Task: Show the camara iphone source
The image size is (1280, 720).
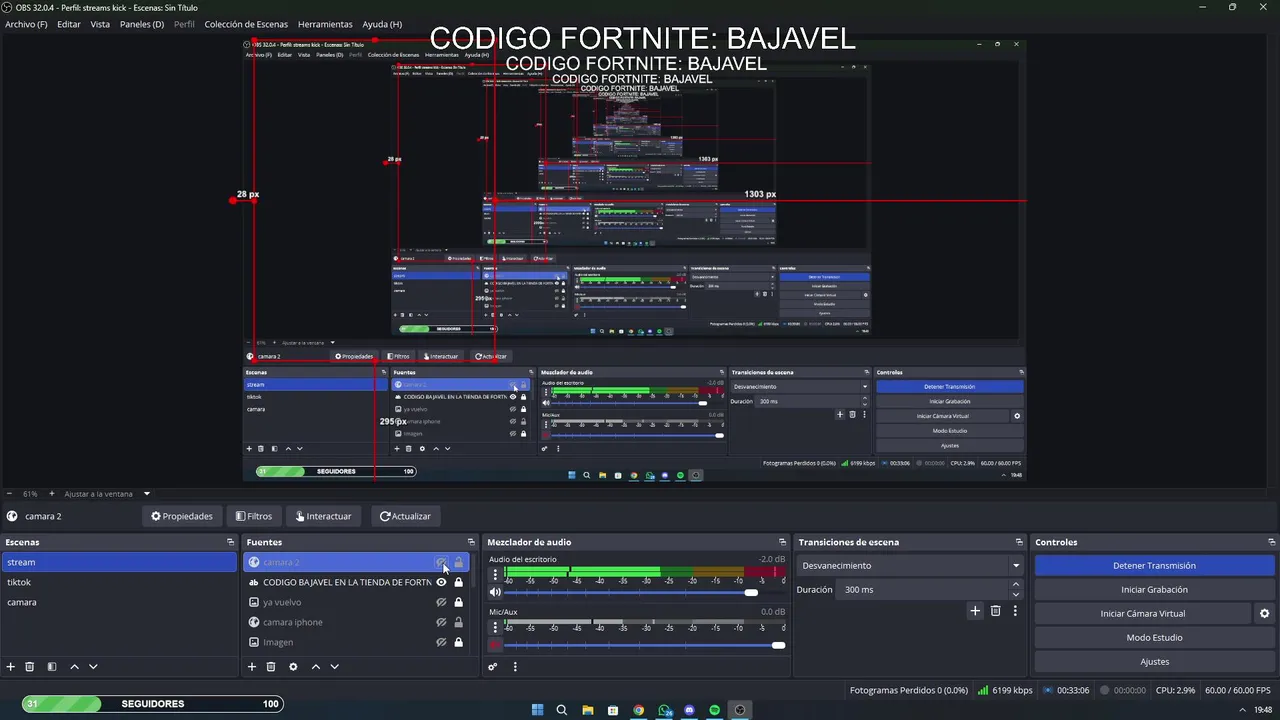Action: coord(441,622)
